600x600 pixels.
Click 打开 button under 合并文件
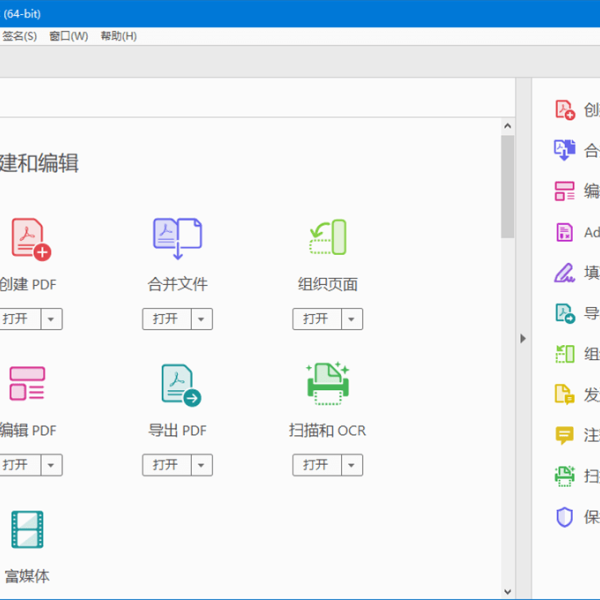[165, 319]
